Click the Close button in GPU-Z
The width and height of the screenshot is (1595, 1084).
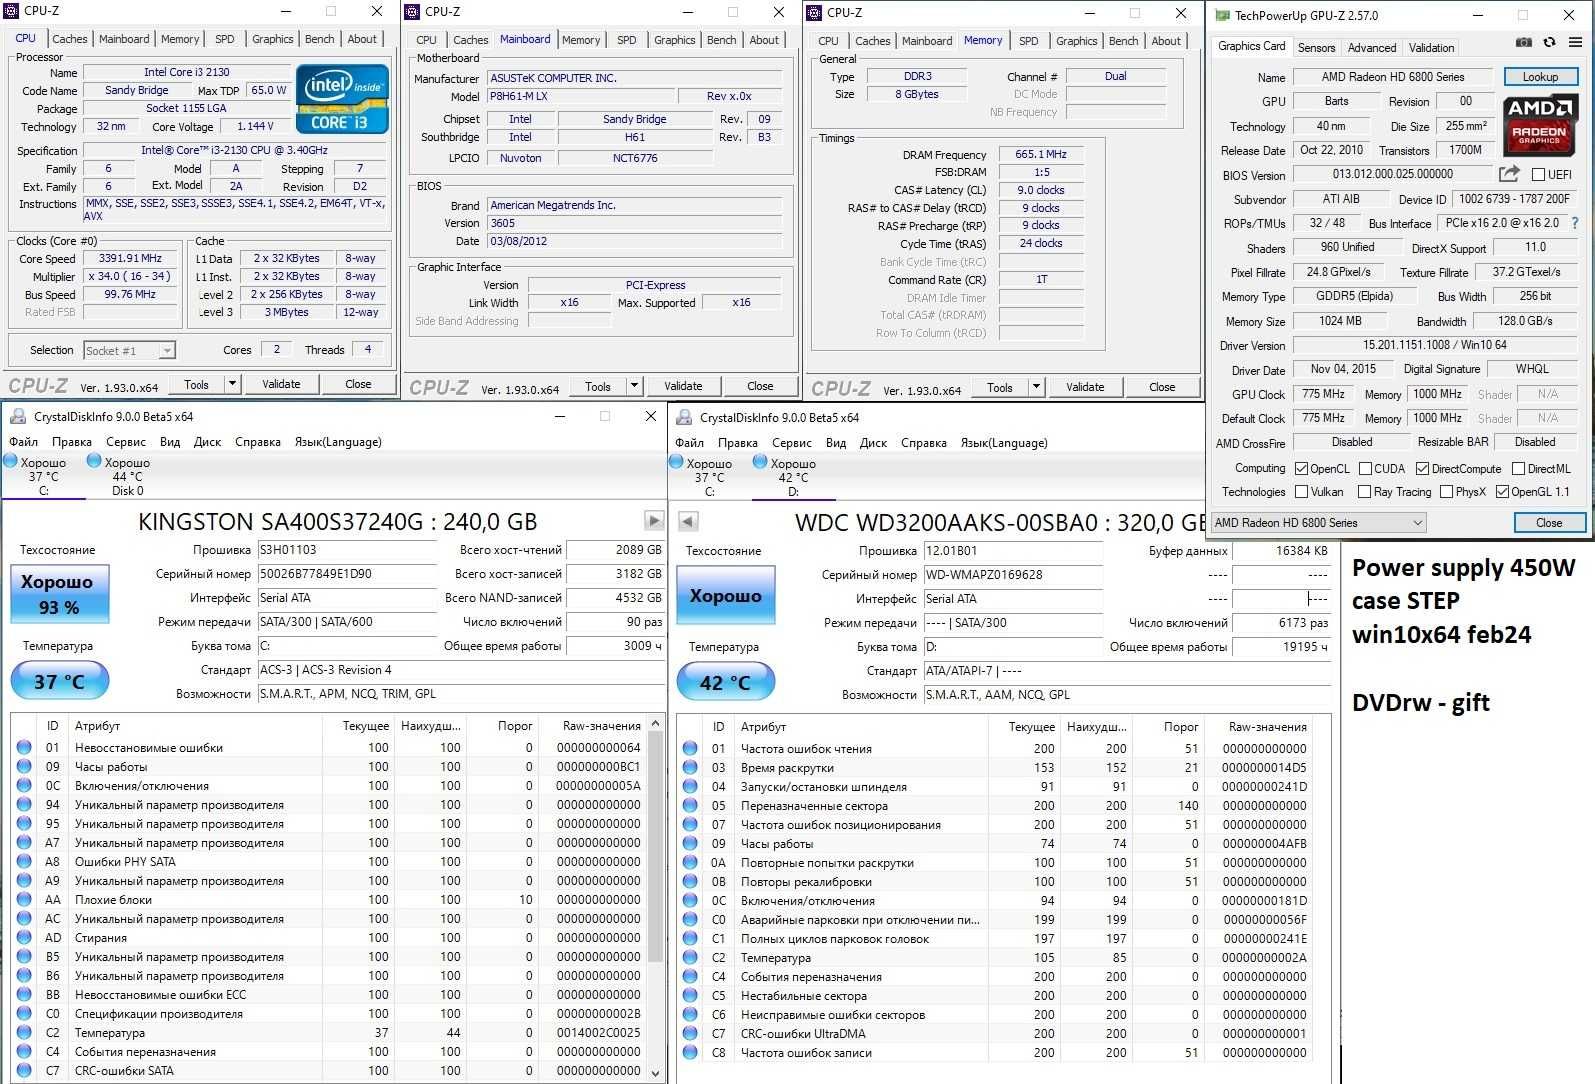[x=1549, y=522]
